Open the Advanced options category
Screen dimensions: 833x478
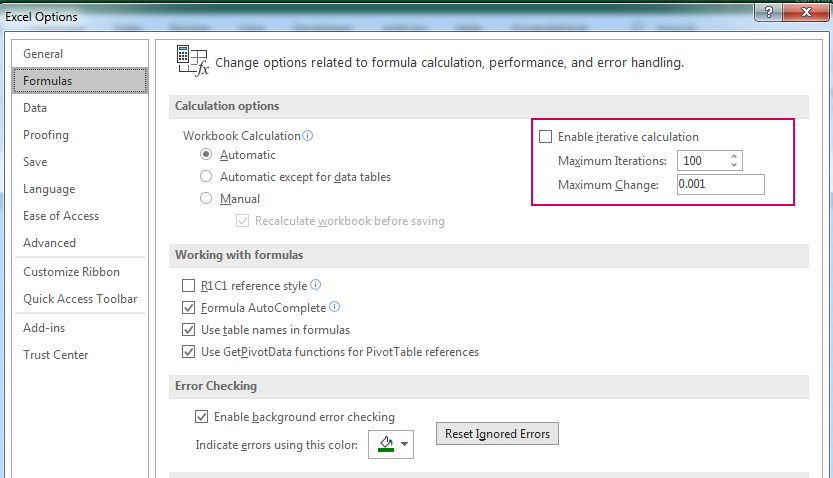[x=80, y=243]
